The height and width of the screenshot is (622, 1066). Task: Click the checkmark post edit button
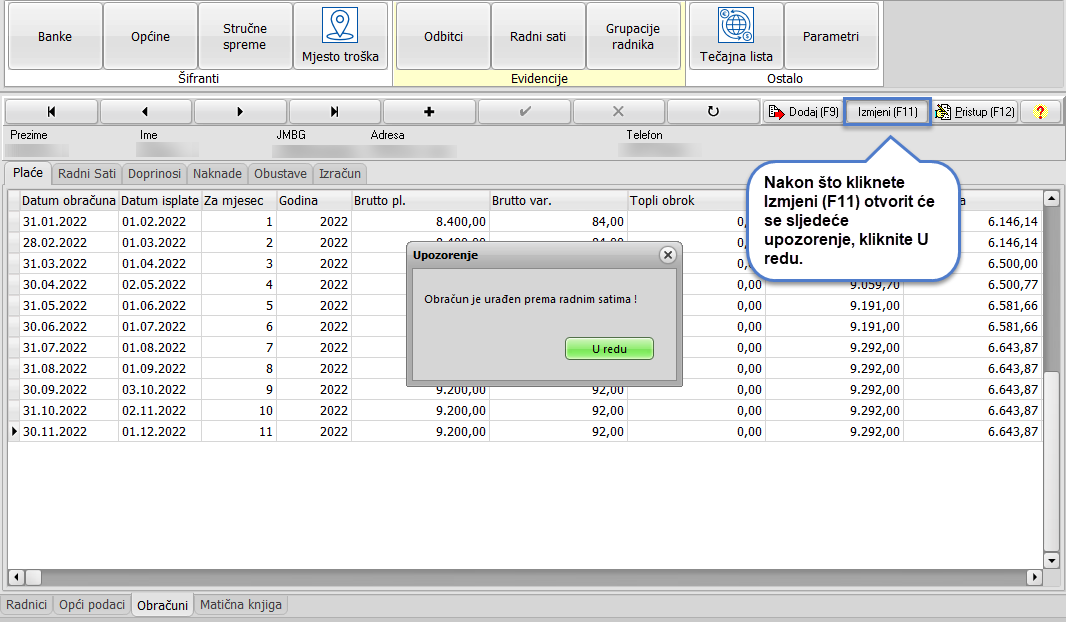pyautogui.click(x=524, y=111)
